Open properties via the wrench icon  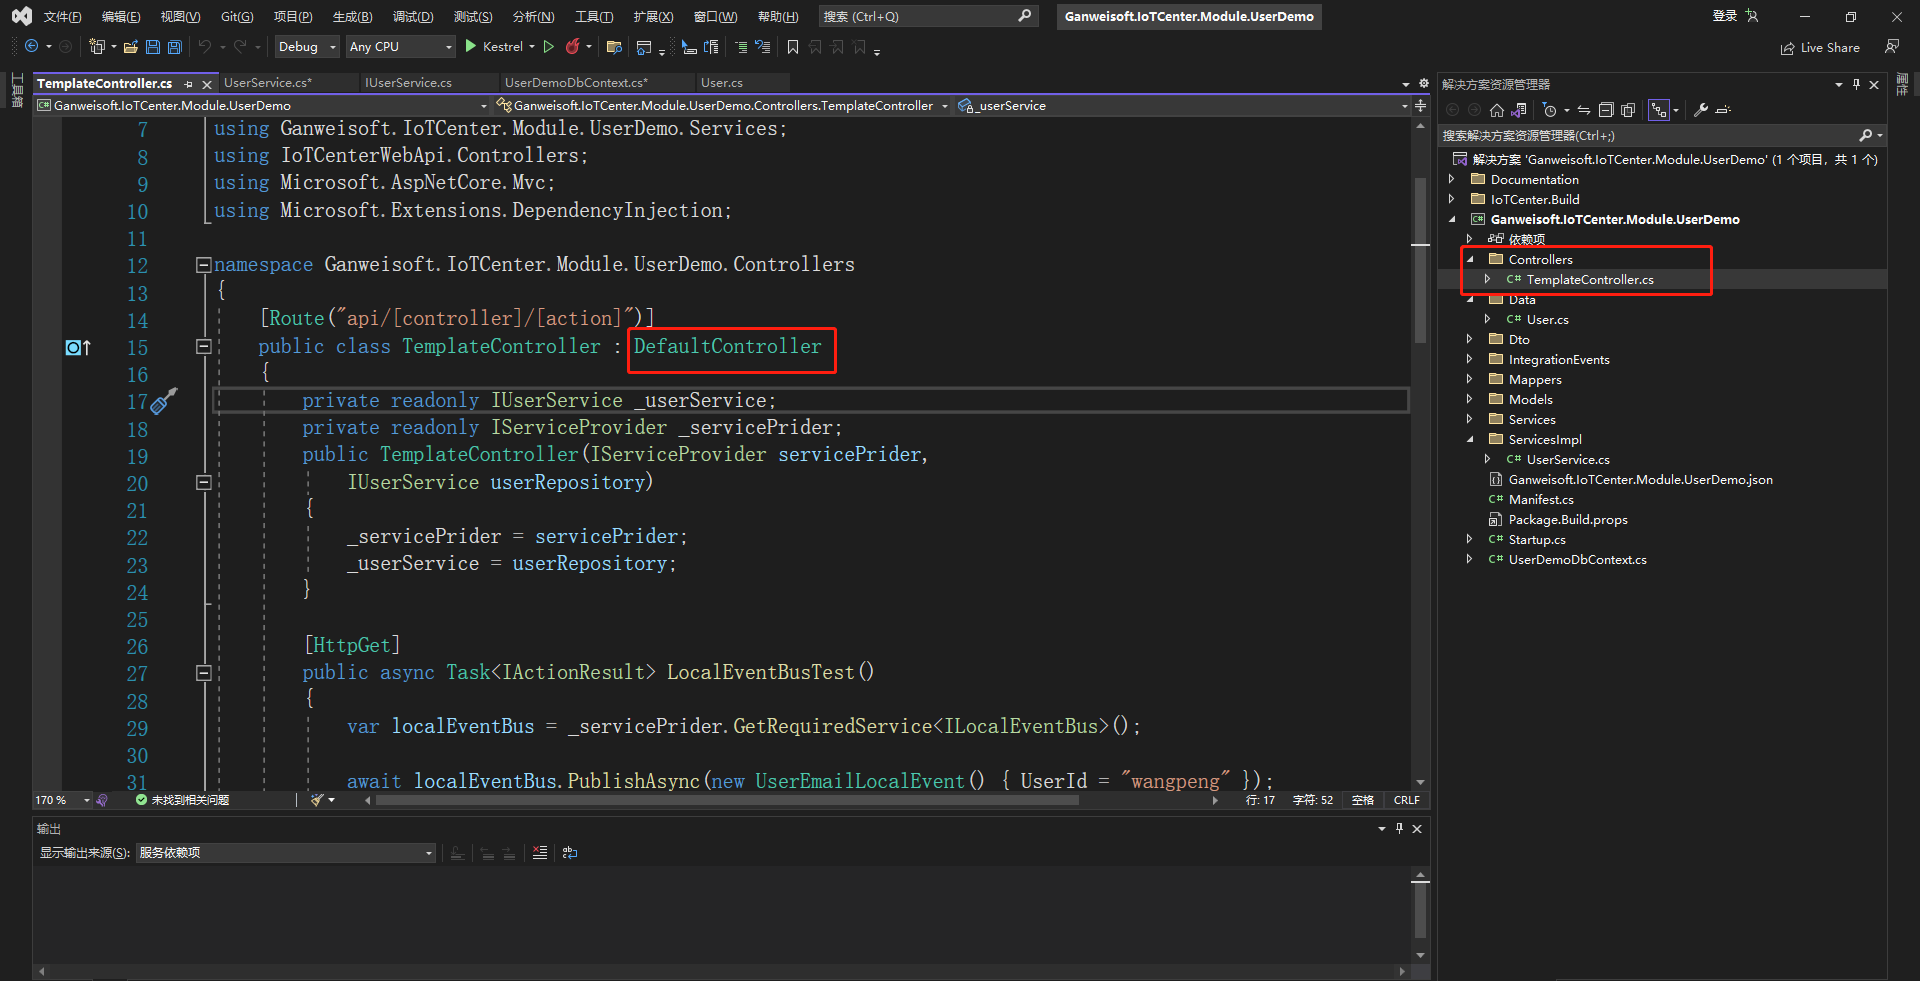click(1700, 110)
